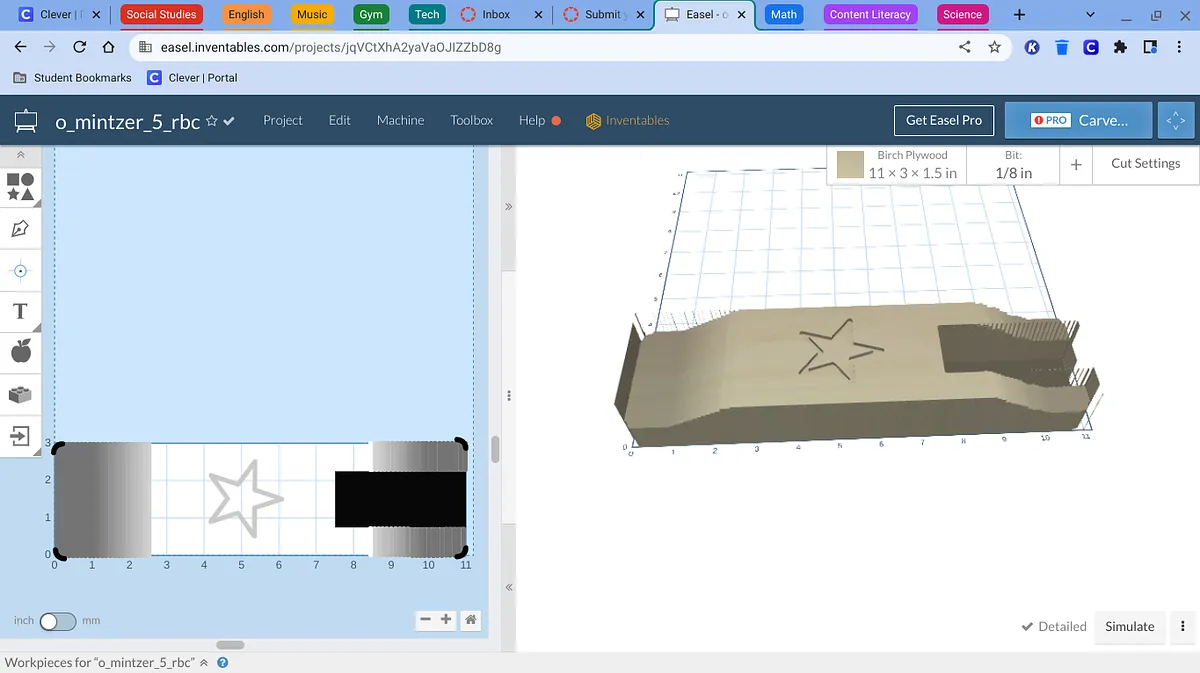
Task: Open the Icons library apple icon
Action: pos(20,352)
